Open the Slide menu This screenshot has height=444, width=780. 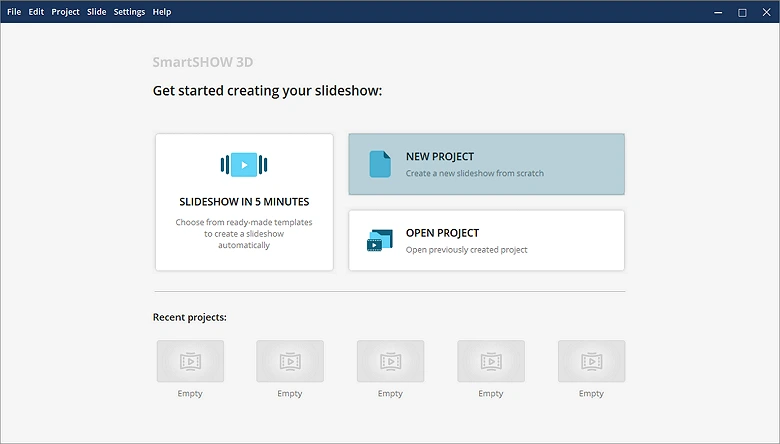pyautogui.click(x=97, y=11)
